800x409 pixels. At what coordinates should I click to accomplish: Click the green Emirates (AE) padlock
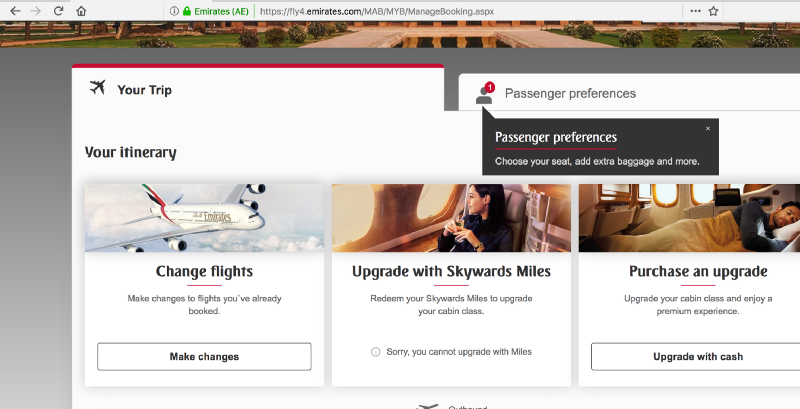coord(187,11)
